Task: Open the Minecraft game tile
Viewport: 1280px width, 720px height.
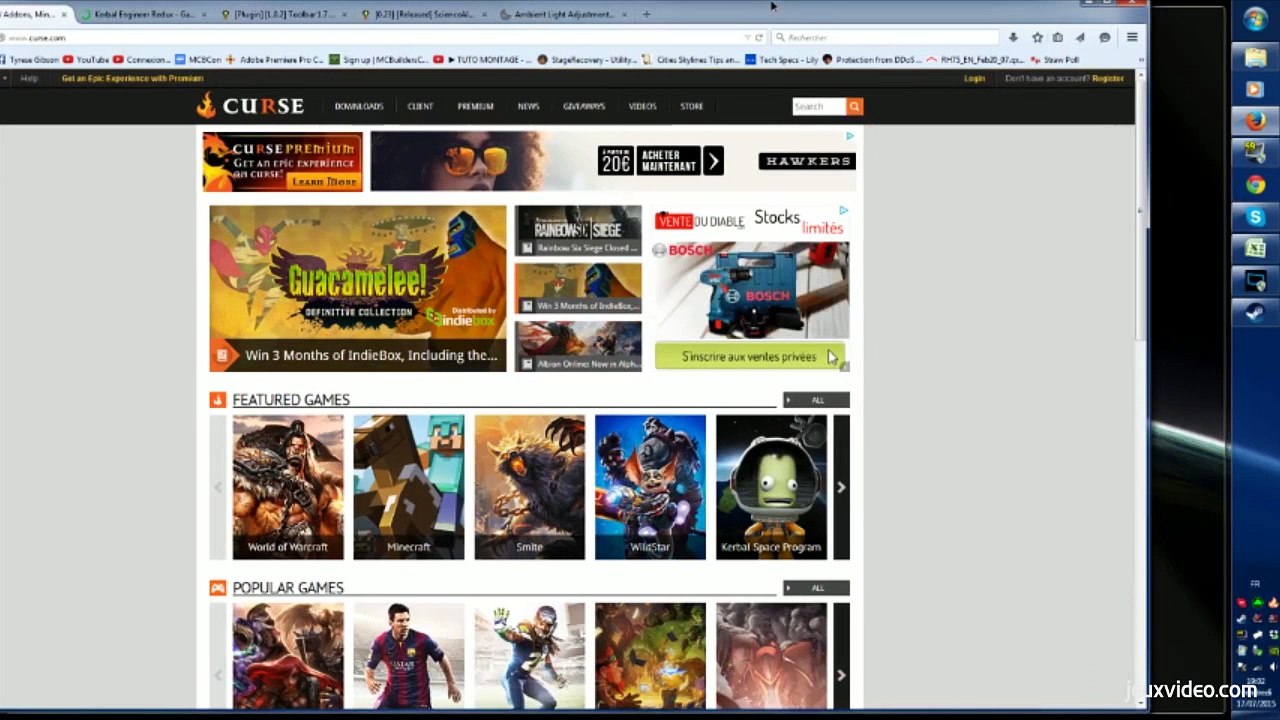Action: click(408, 487)
